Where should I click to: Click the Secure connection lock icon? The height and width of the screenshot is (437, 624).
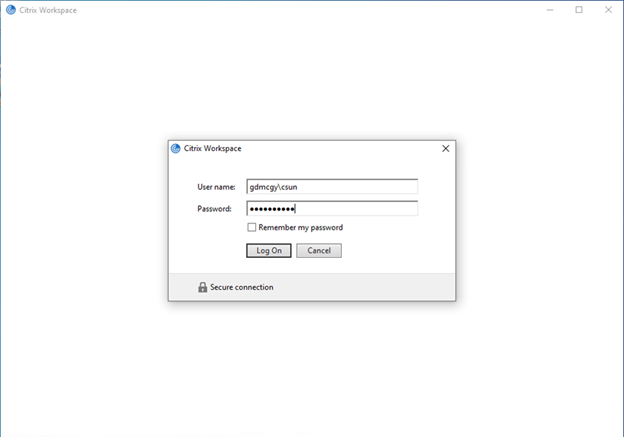coord(203,287)
